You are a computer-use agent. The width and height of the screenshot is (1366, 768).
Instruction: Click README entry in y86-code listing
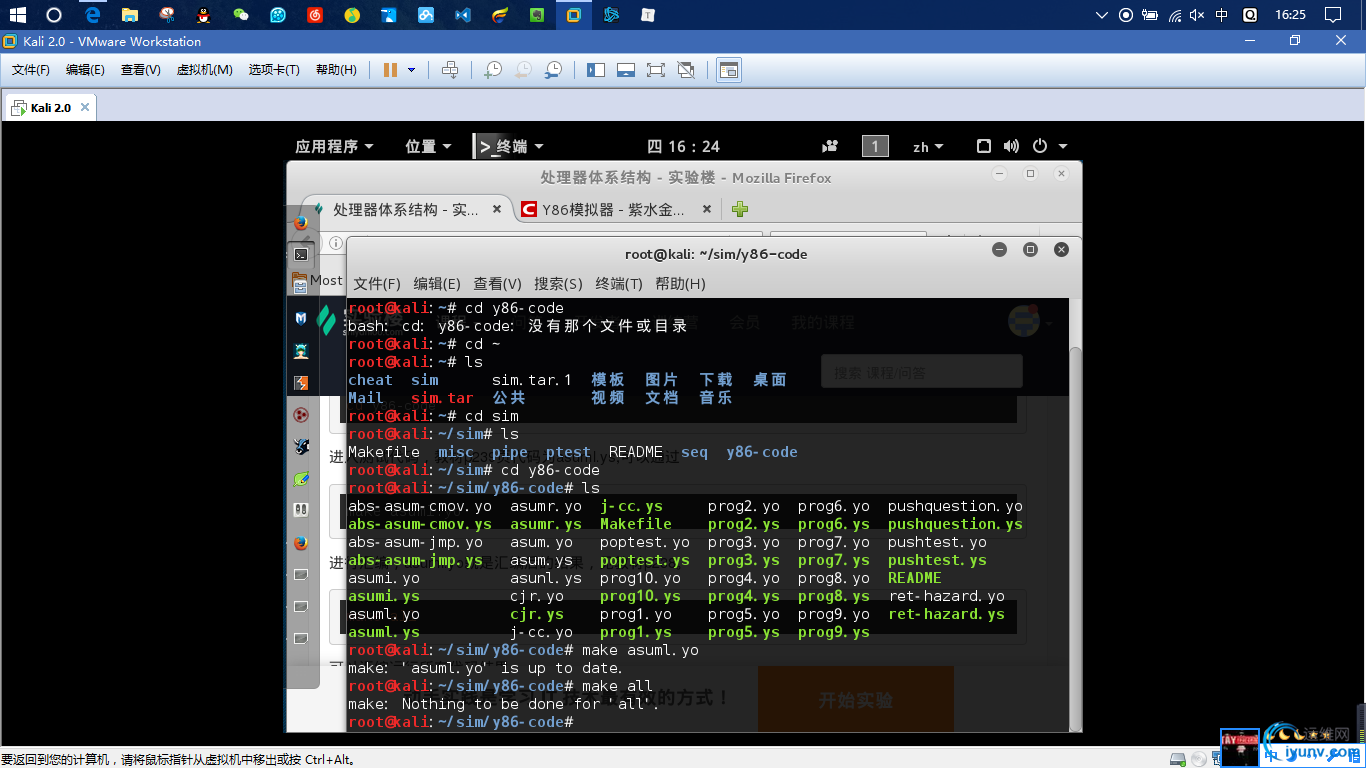(915, 578)
